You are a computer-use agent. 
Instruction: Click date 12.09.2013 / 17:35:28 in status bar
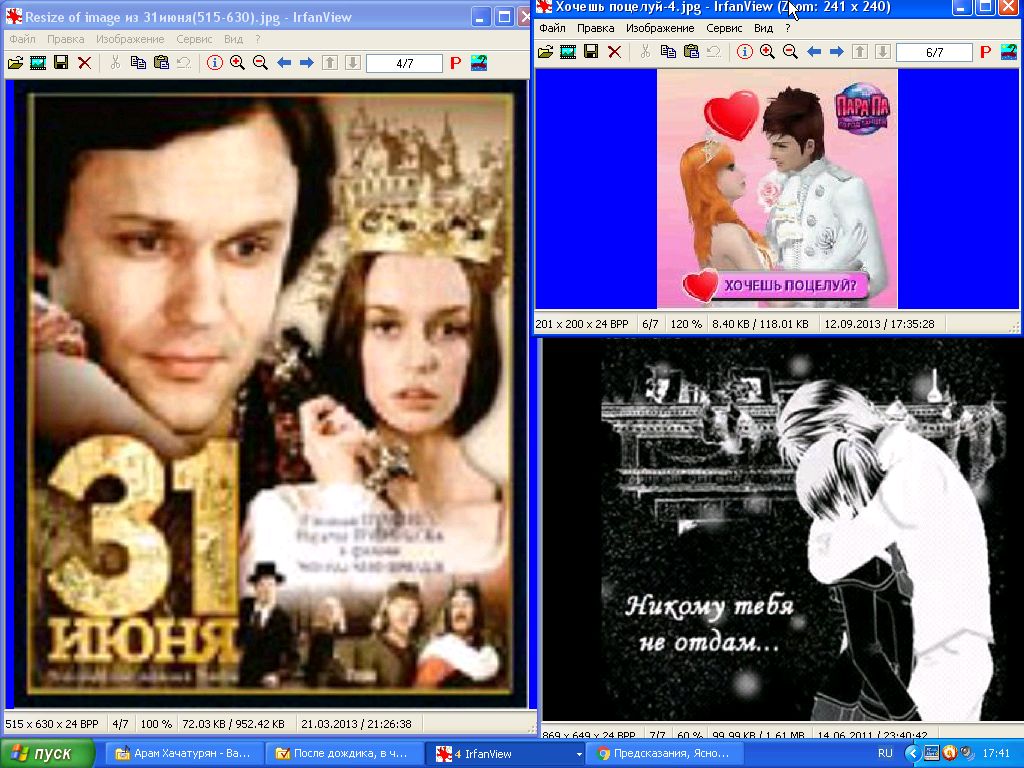(880, 324)
